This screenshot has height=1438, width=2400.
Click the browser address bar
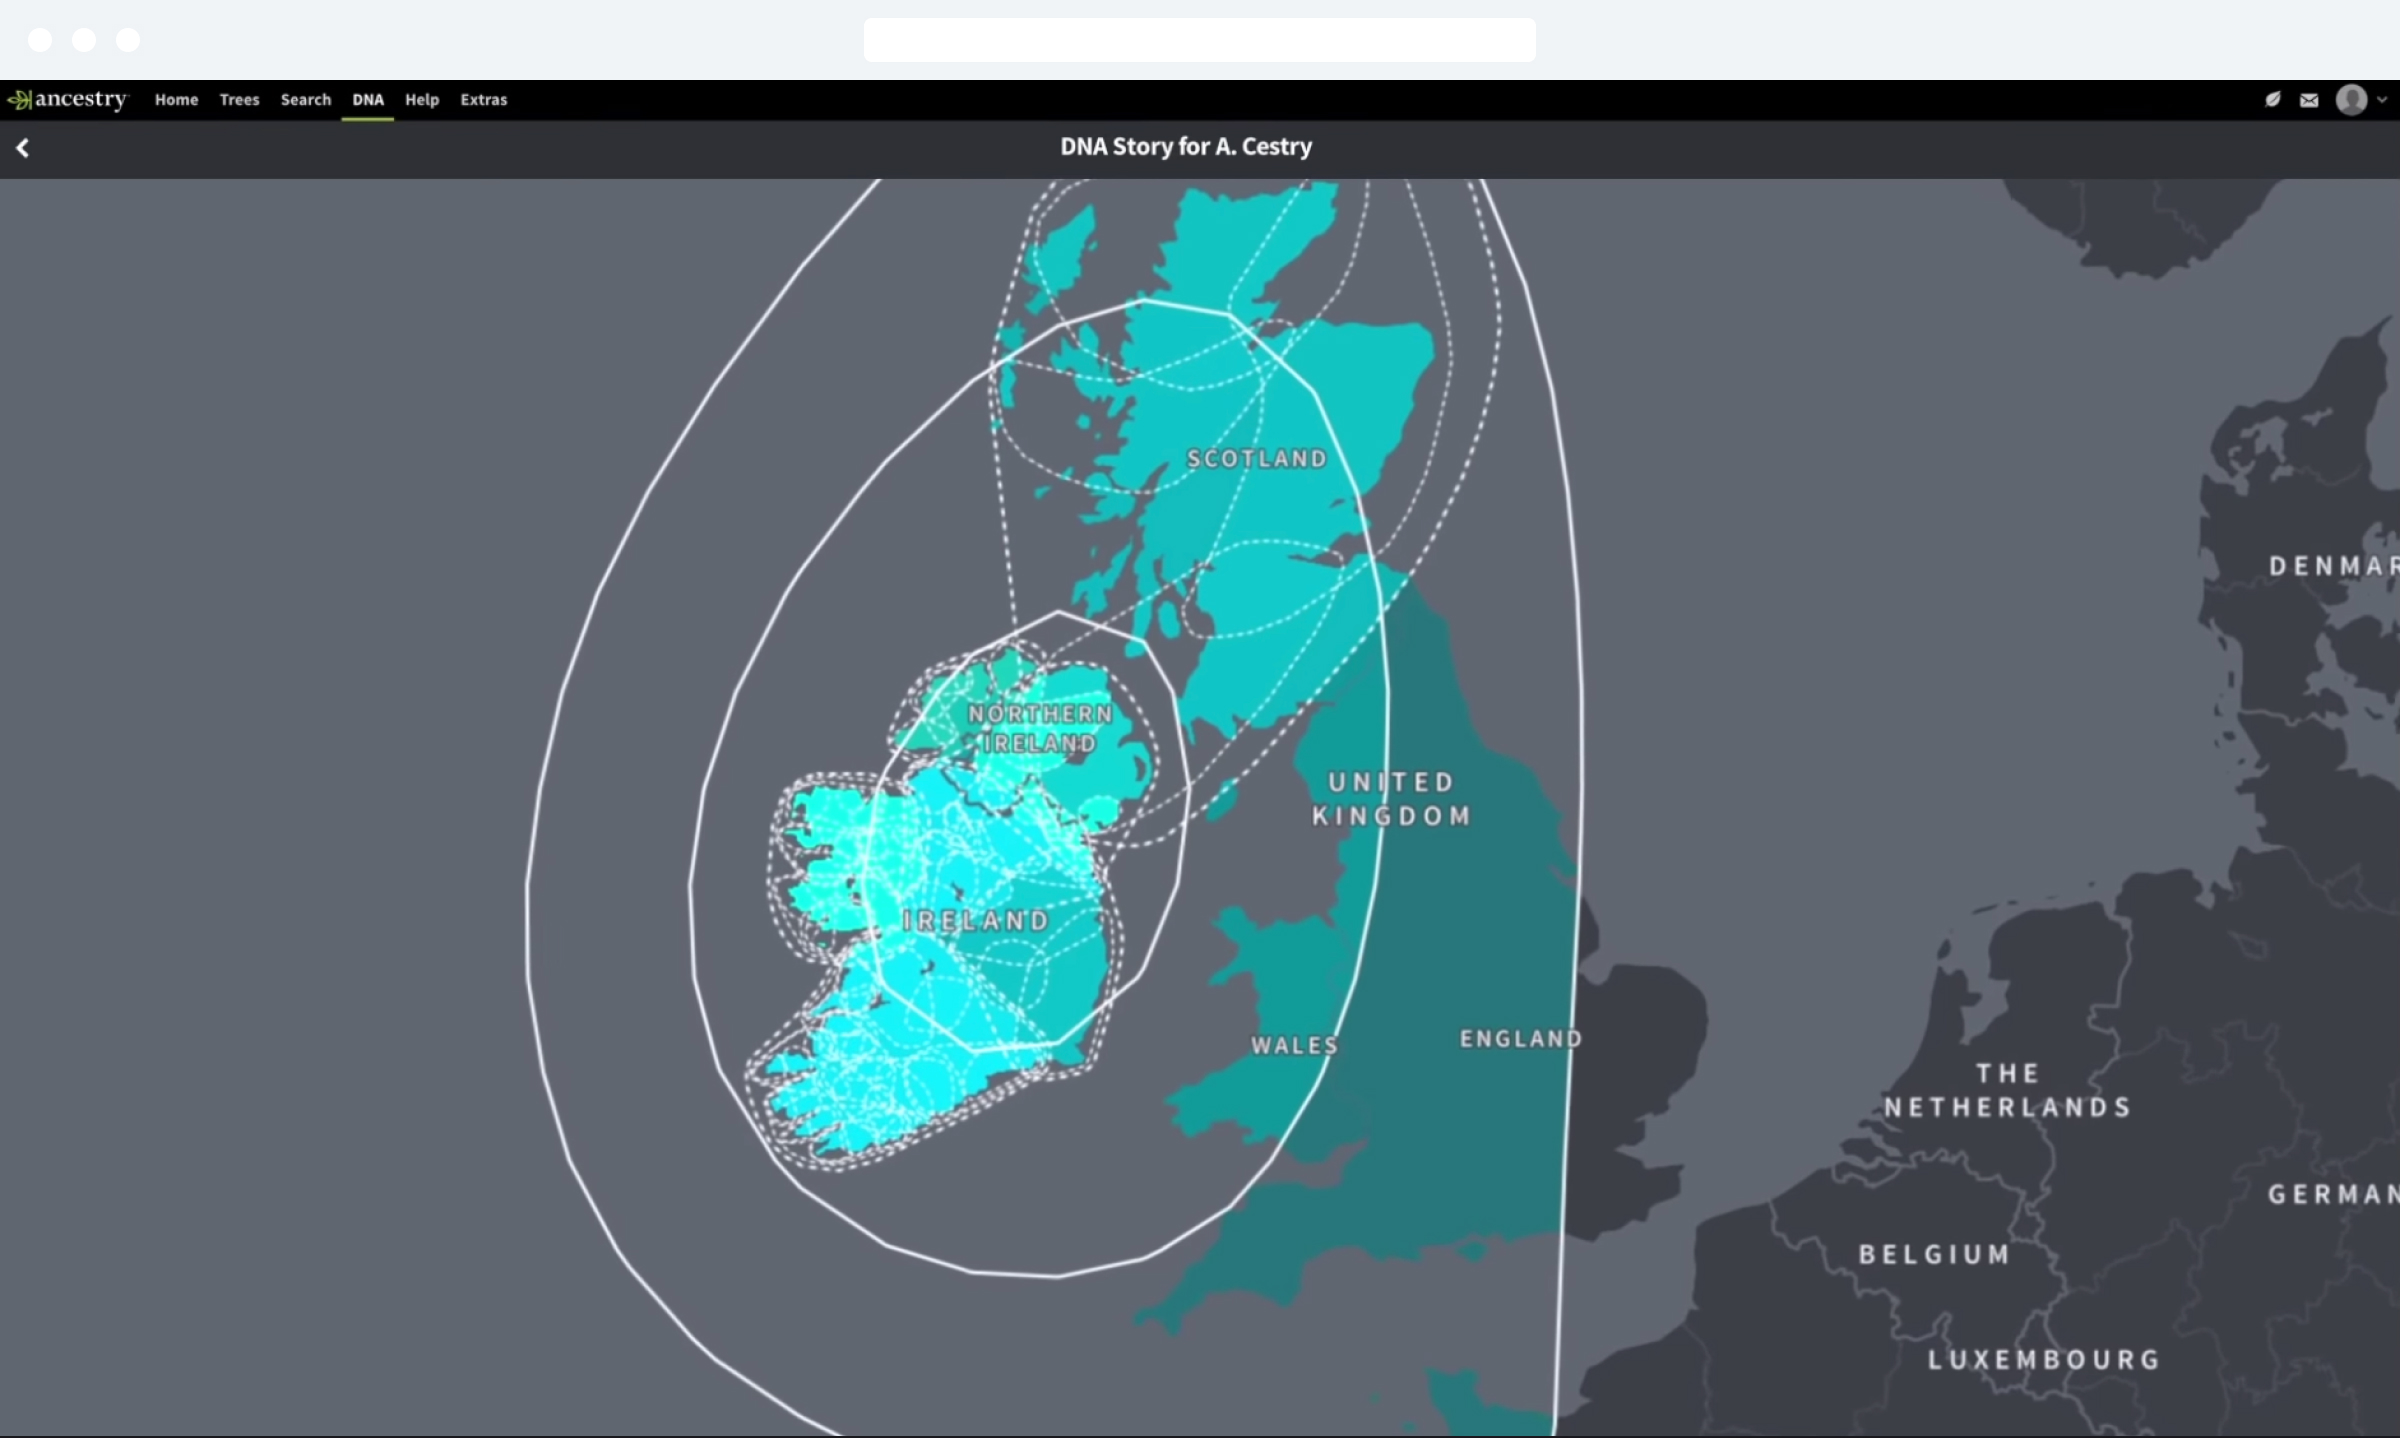[x=1198, y=39]
